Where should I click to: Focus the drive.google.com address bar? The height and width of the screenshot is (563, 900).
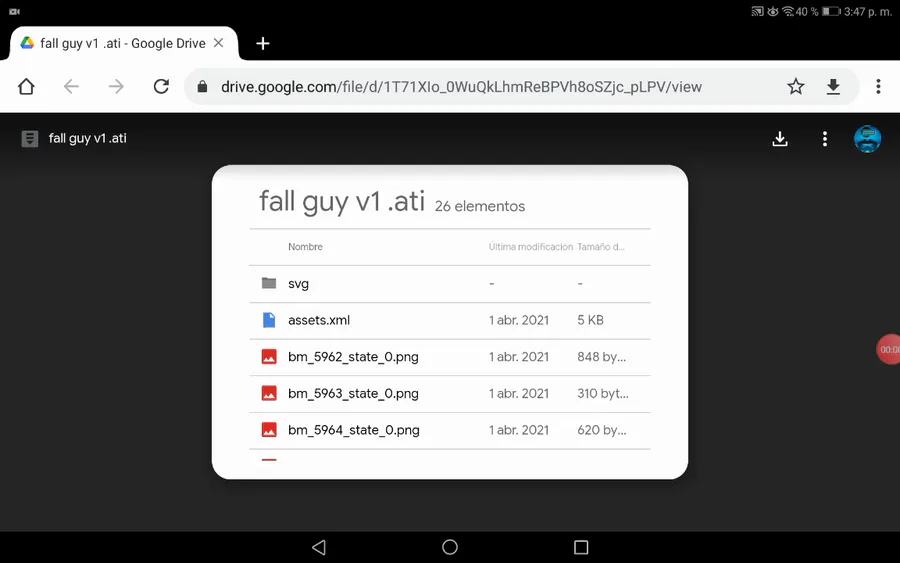[460, 87]
